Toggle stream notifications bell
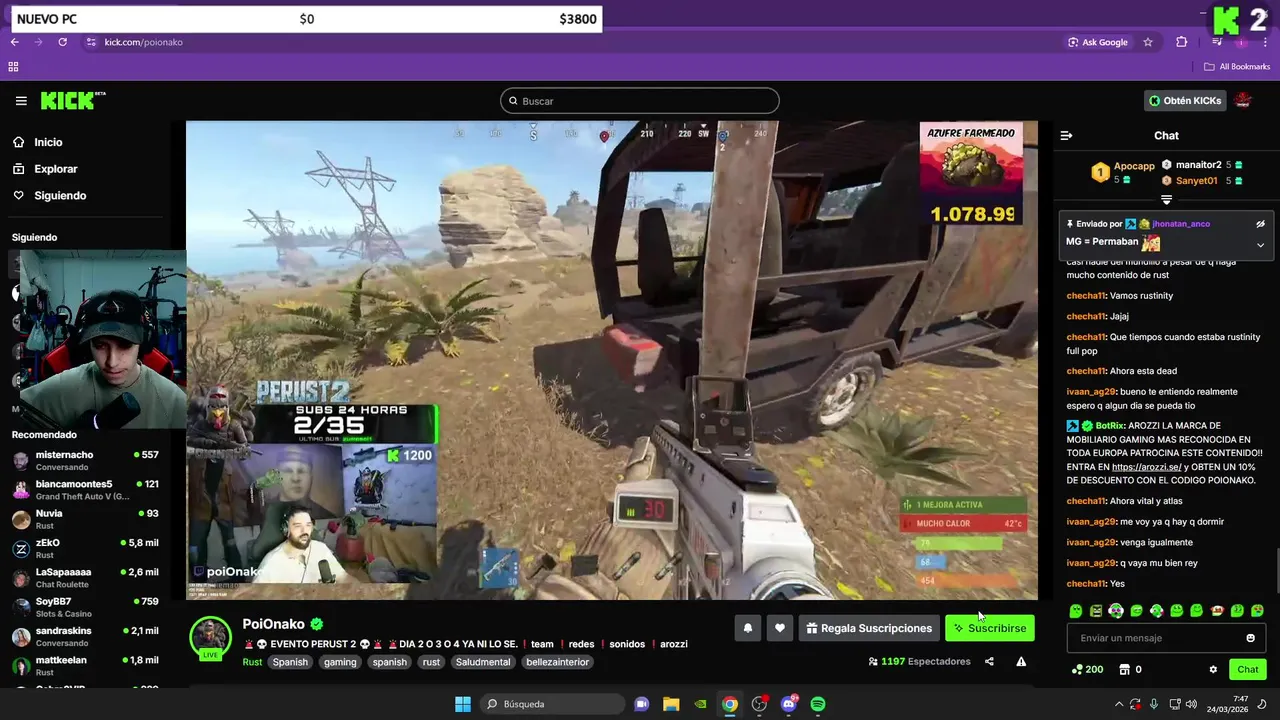 [x=747, y=628]
